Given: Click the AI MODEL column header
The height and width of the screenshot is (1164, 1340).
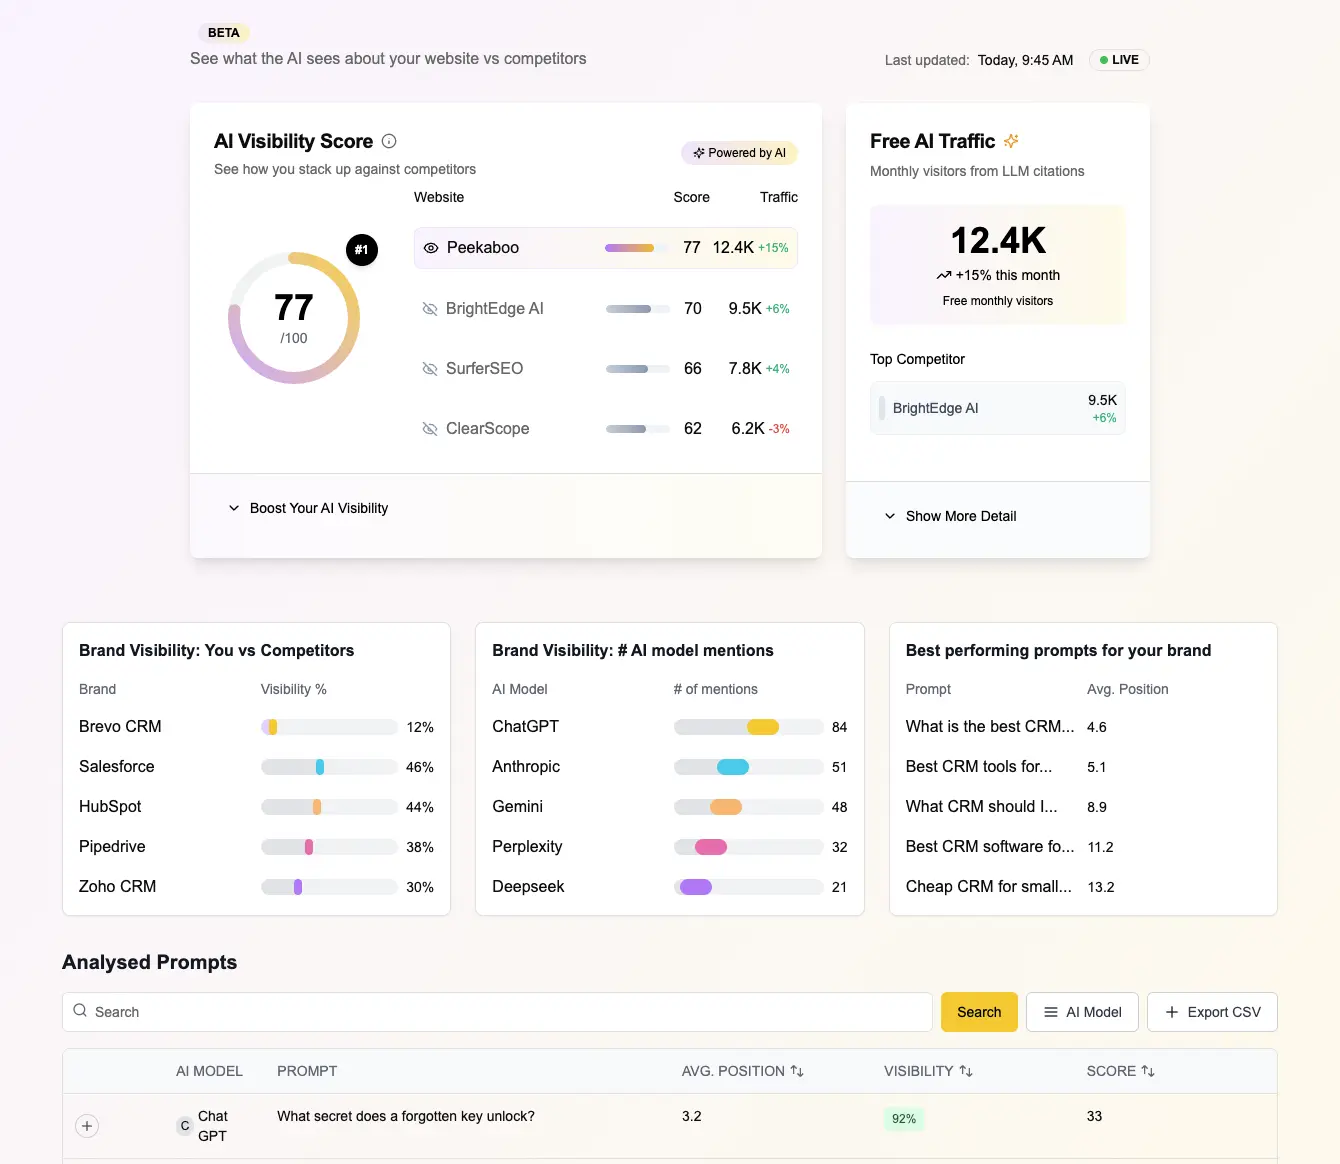Looking at the screenshot, I should click(209, 1071).
